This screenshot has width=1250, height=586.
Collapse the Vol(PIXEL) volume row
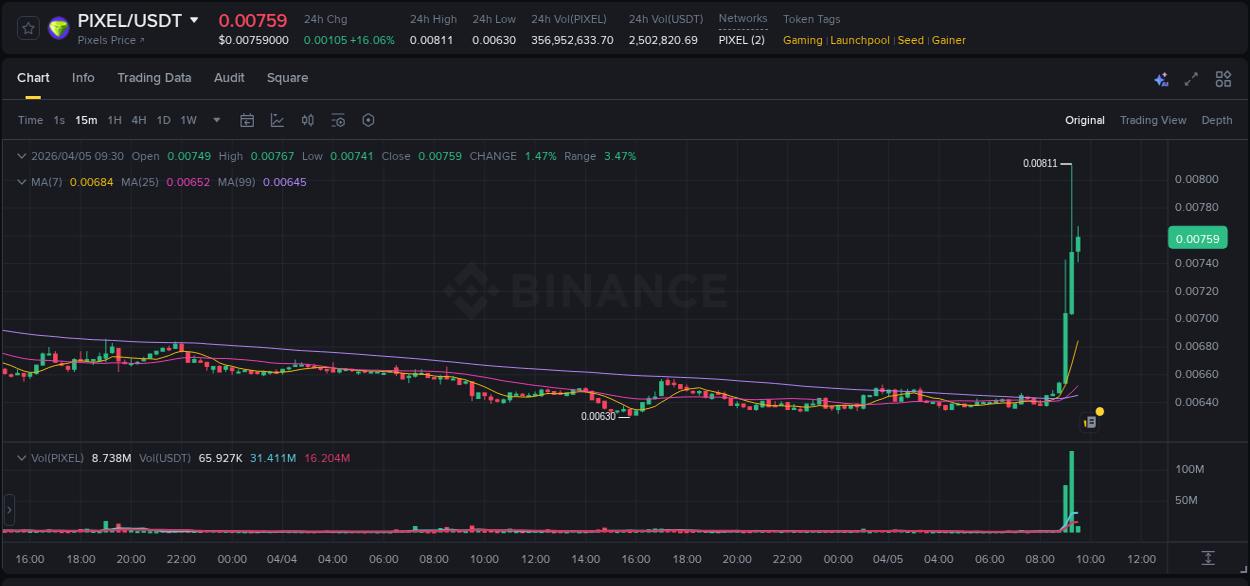[x=20, y=457]
